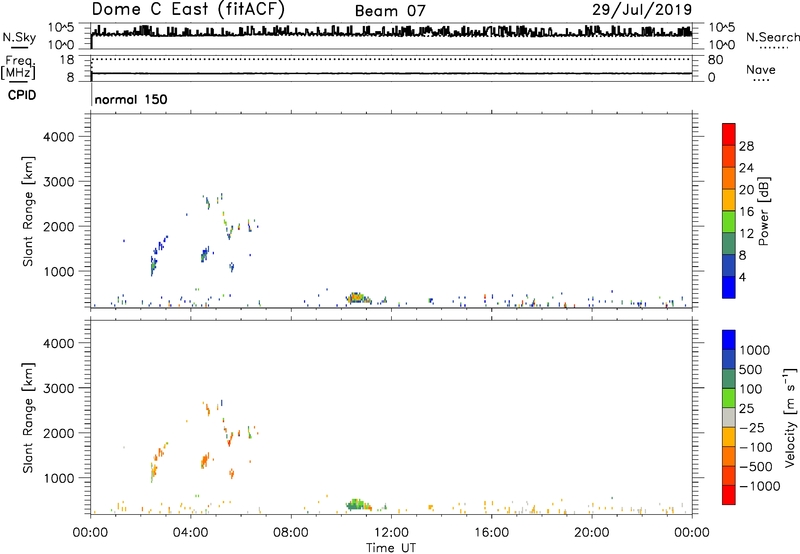Click the date '29/Jul/2019'
800x554 pixels.
[642, 10]
